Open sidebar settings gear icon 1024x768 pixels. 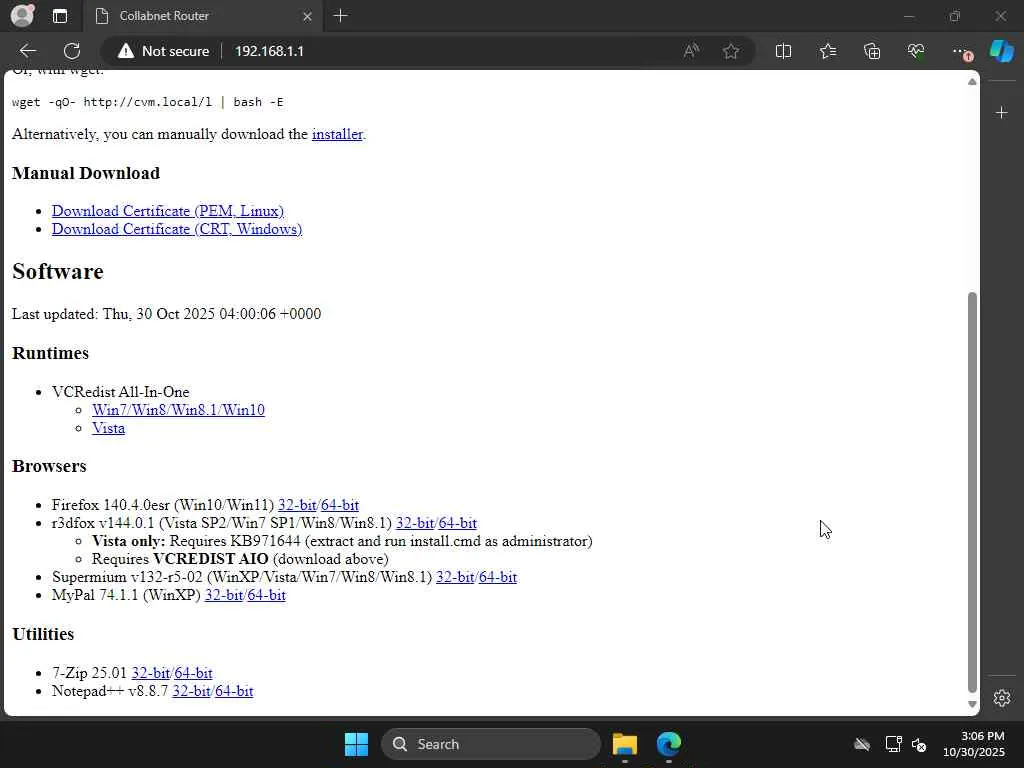(1002, 698)
